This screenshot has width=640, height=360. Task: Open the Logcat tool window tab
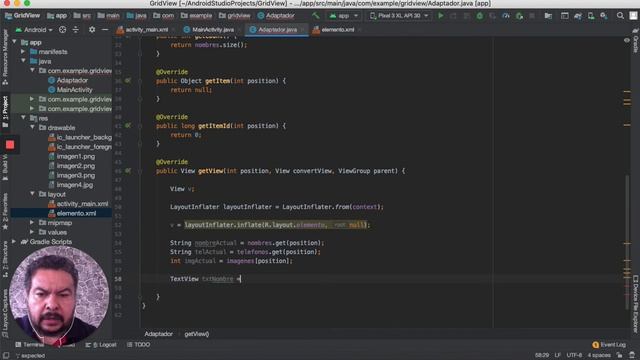click(x=101, y=345)
